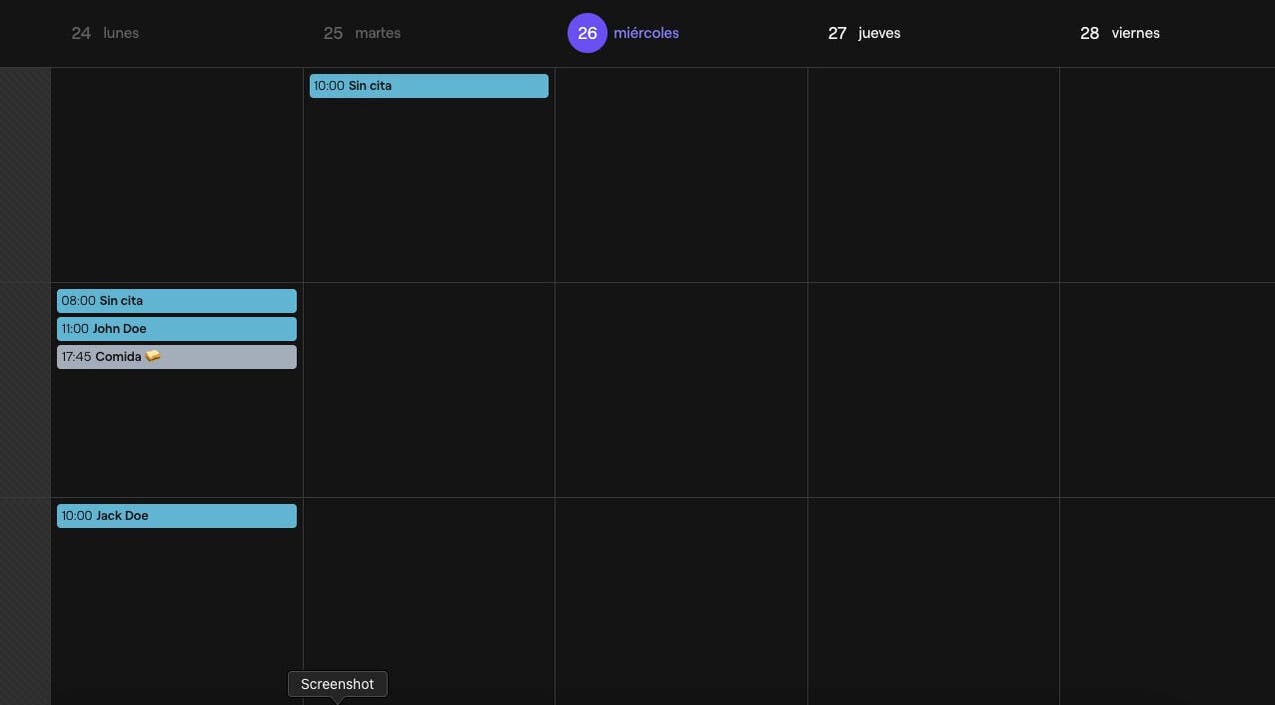The image size is (1275, 705).
Task: Click the sandwich emoji on Comida event
Action: [x=153, y=356]
